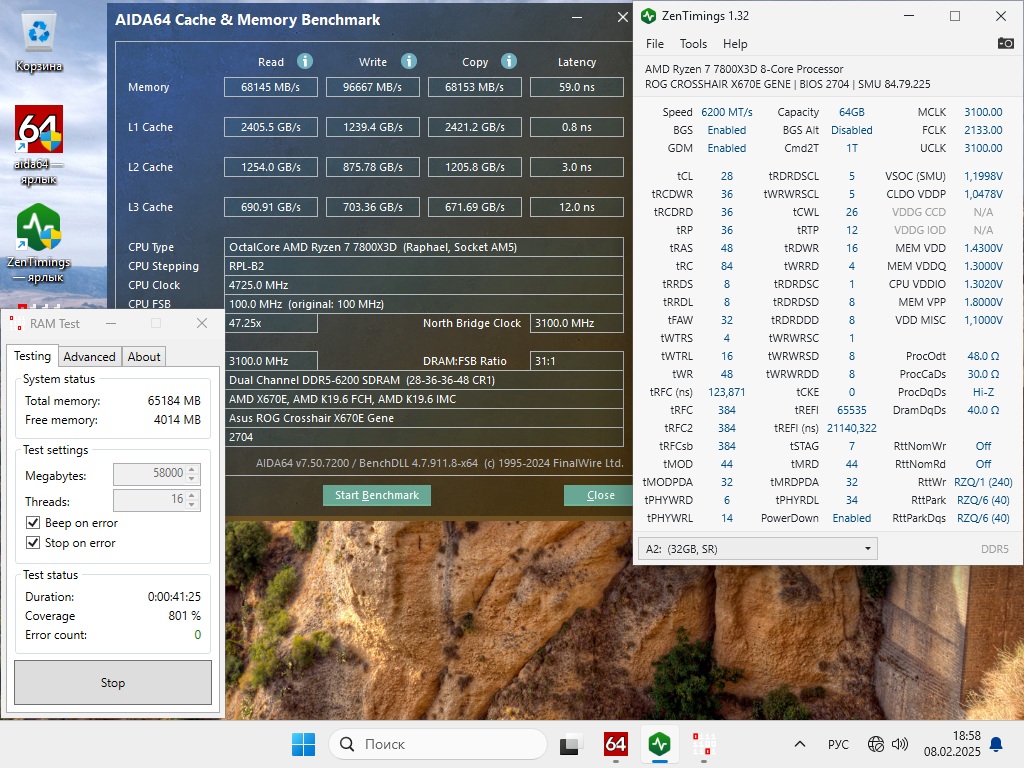Click tCL value 28 in ZenTimings
This screenshot has width=1024, height=768.
pos(727,176)
